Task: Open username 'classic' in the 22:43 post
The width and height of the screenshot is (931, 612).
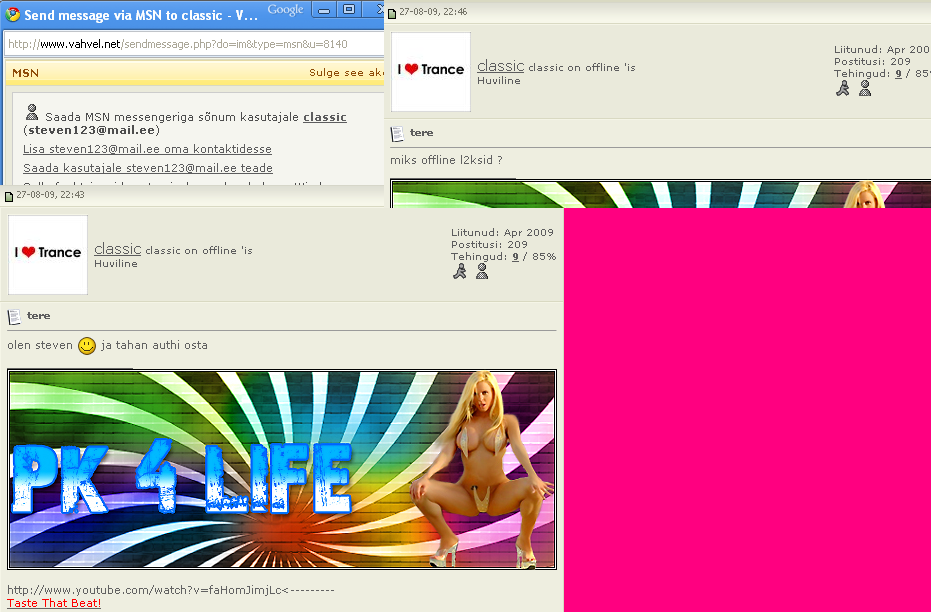Action: coord(117,249)
